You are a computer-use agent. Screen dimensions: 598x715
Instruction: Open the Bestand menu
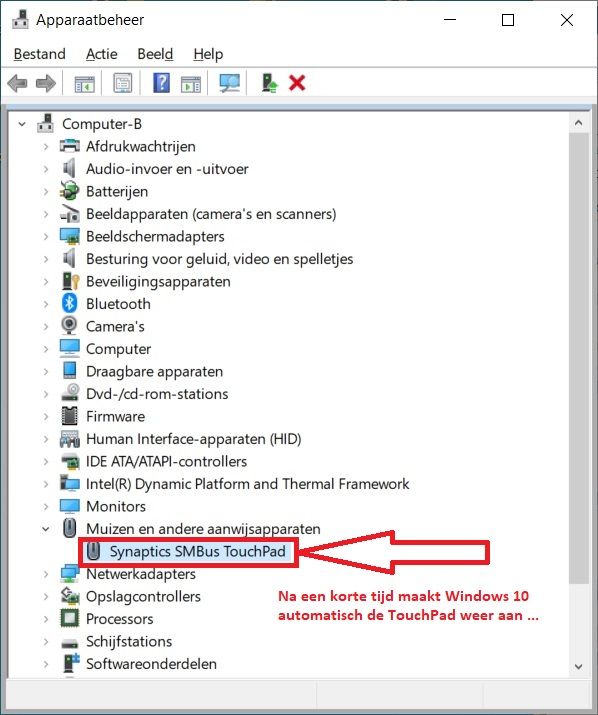tap(40, 54)
